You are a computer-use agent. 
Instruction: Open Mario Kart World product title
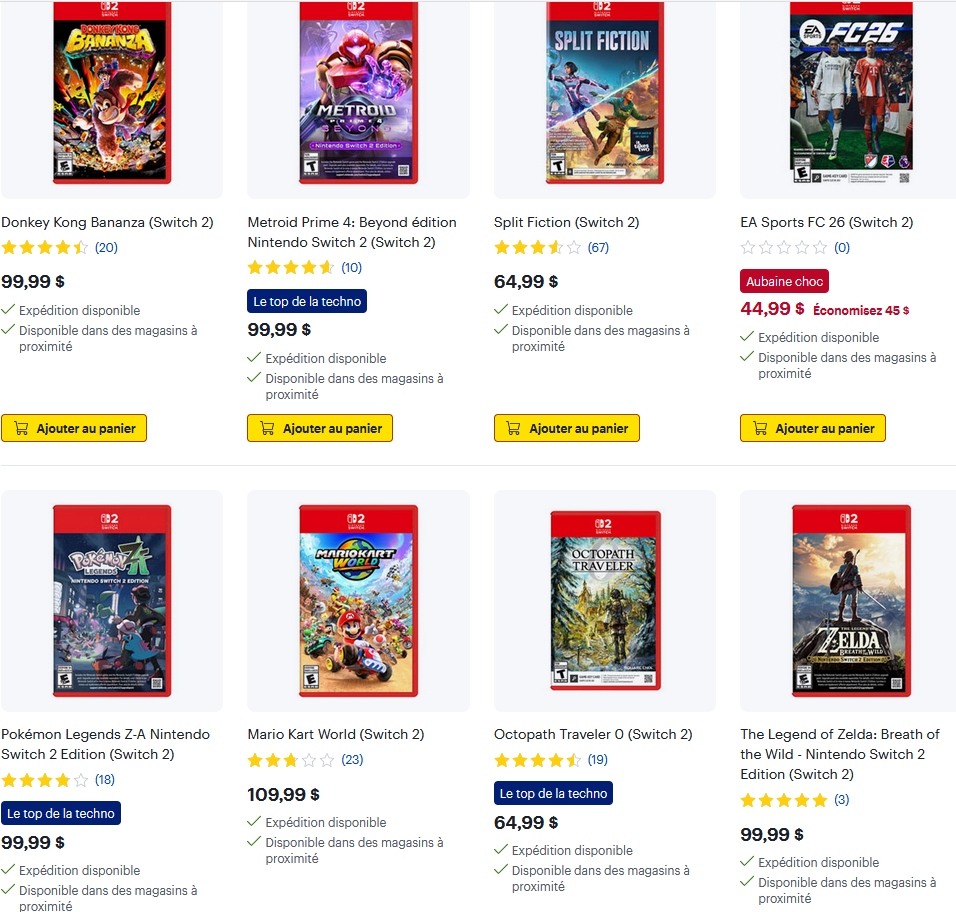(336, 734)
